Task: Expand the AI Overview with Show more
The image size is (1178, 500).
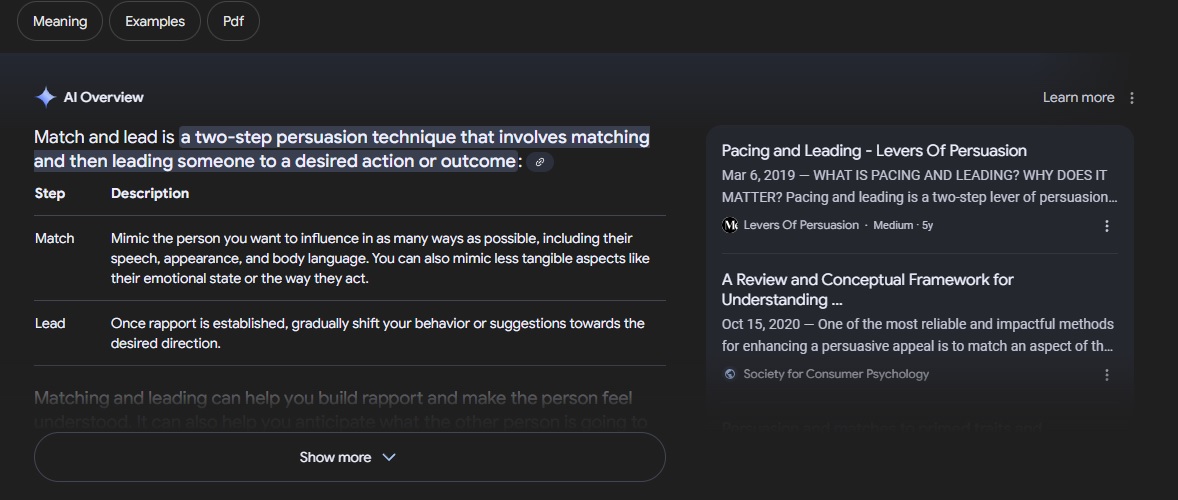Action: (335, 457)
